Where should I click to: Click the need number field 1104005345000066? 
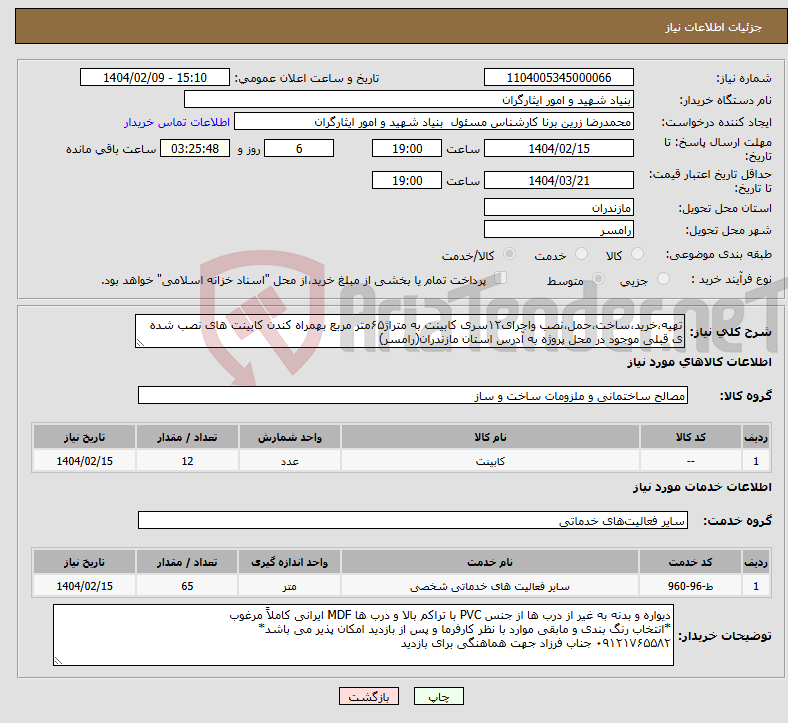point(558,78)
